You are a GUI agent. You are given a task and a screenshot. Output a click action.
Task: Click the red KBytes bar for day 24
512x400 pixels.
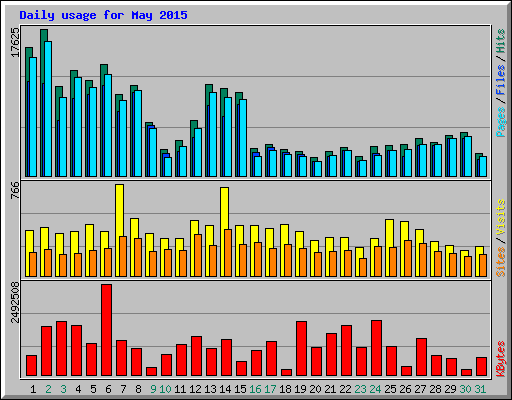pos(377,348)
